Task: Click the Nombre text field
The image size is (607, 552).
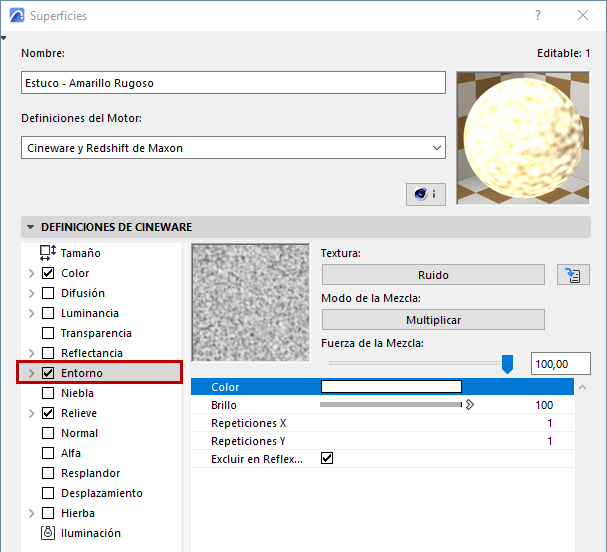Action: [x=233, y=82]
